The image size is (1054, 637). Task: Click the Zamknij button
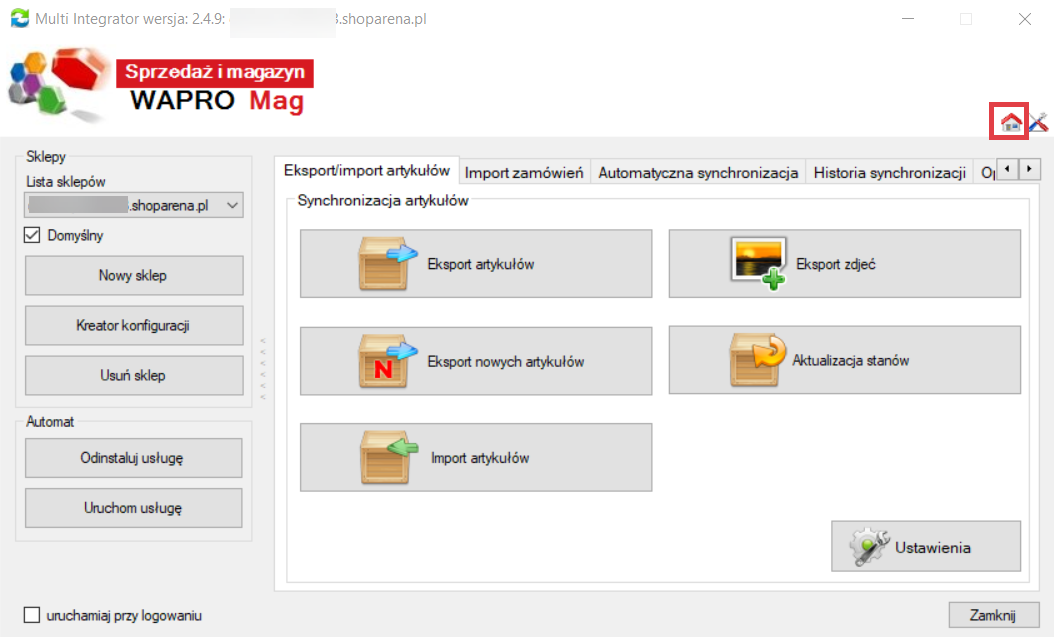click(x=993, y=614)
